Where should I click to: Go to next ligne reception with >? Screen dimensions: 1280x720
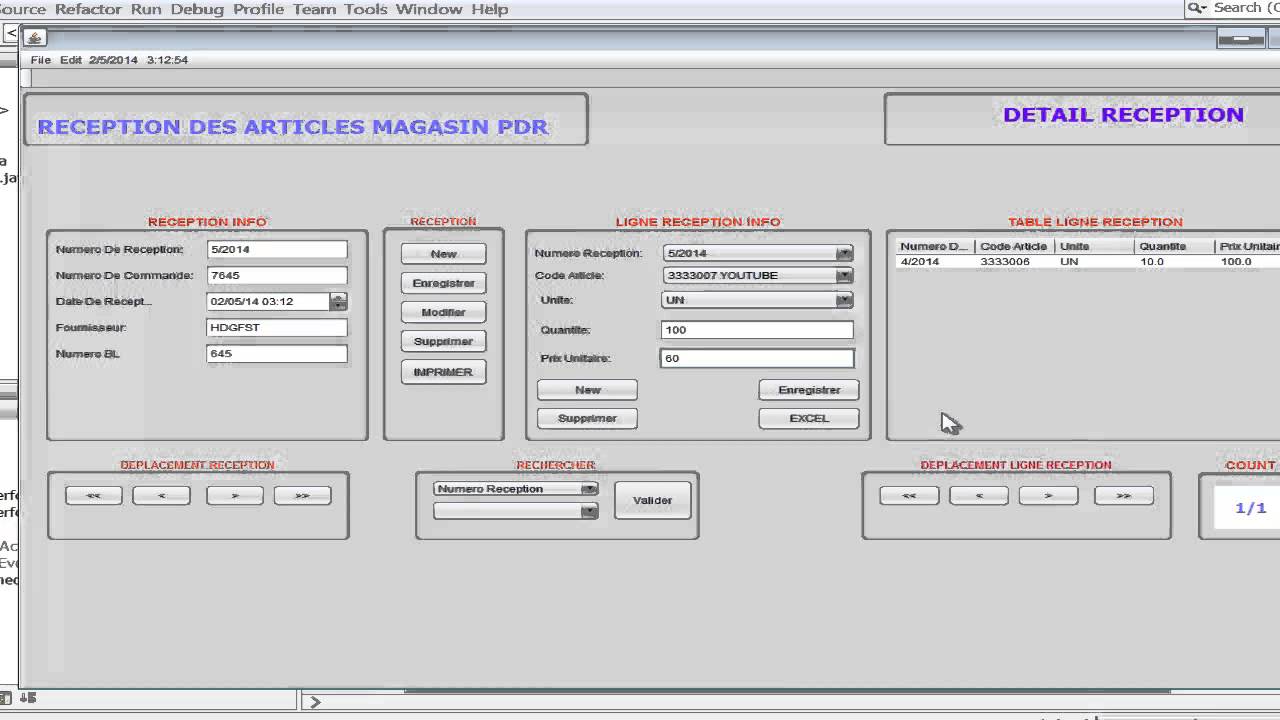pos(1048,495)
